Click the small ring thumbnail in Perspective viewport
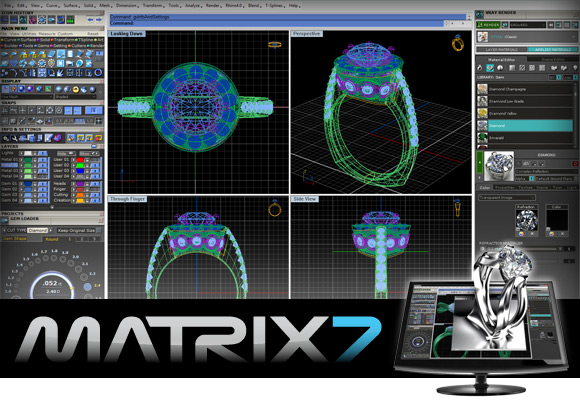Viewport: 580px width, 400px height. (x=458, y=43)
